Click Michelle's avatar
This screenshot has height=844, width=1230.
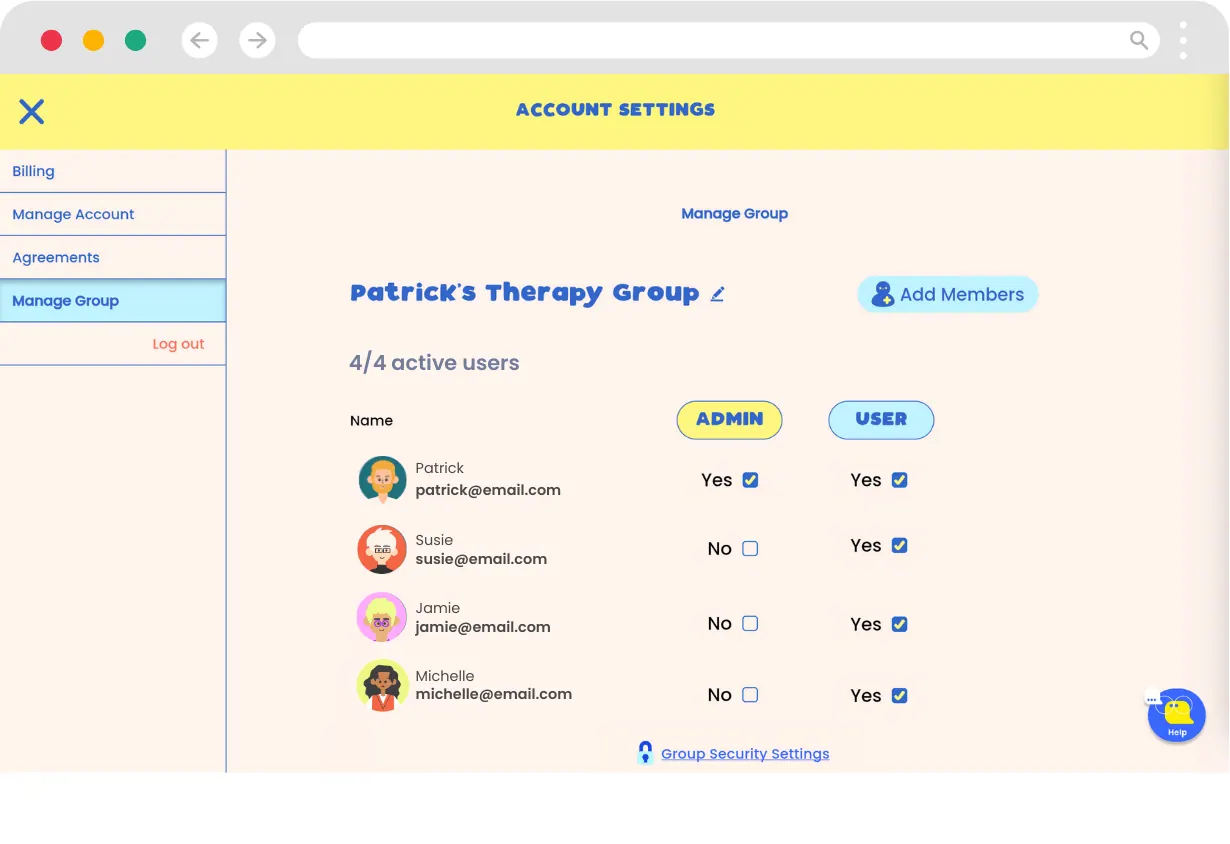click(382, 686)
